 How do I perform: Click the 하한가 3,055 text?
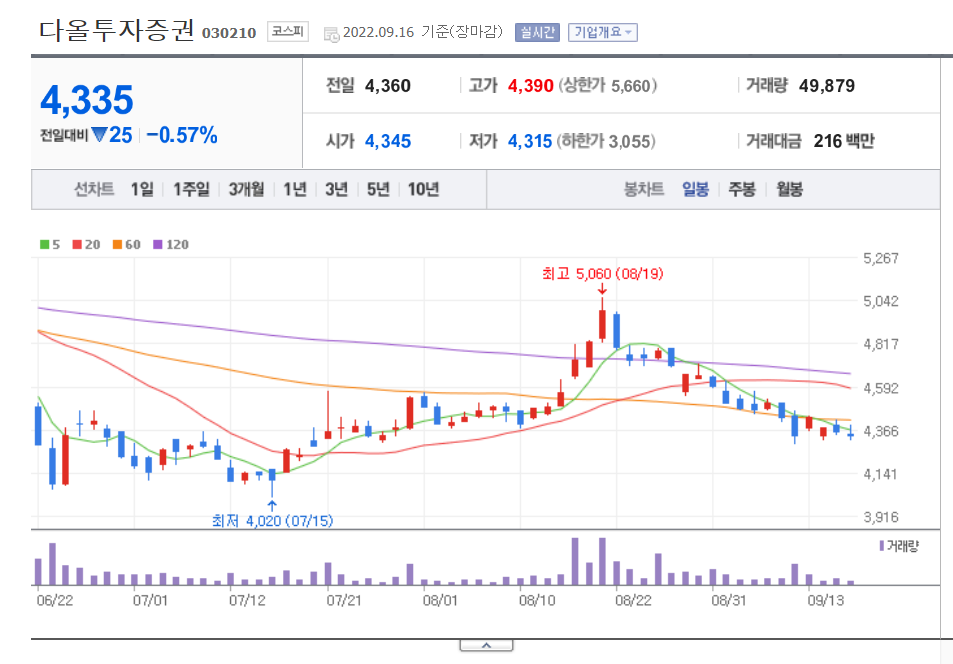[606, 141]
